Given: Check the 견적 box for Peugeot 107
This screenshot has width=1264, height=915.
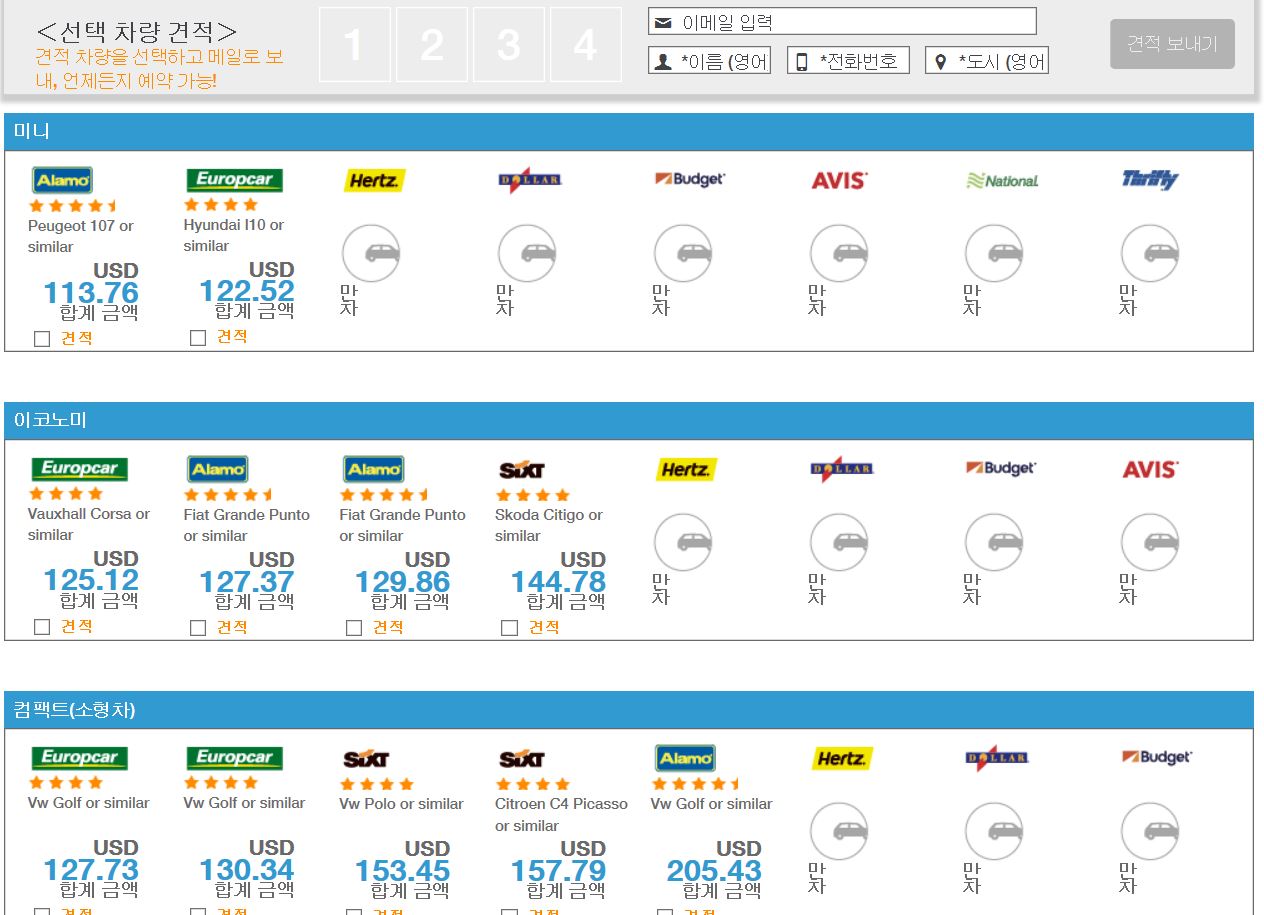Looking at the screenshot, I should pos(42,339).
